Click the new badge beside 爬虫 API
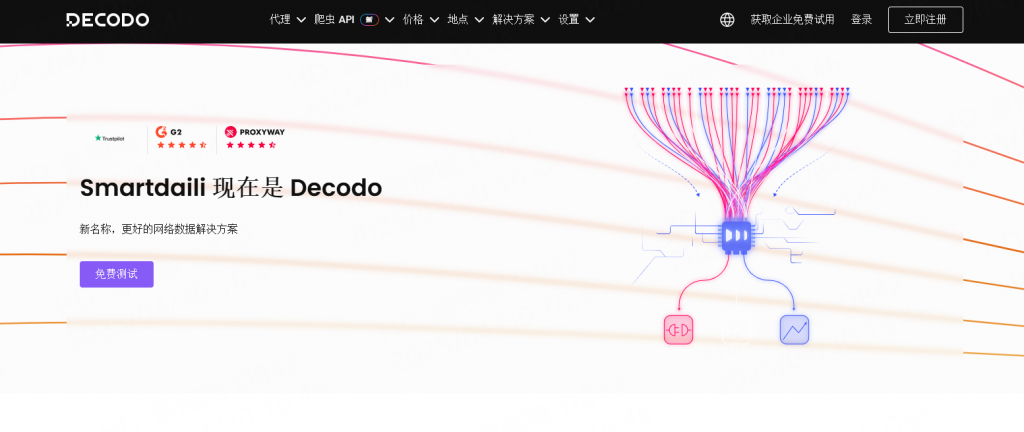 [370, 20]
